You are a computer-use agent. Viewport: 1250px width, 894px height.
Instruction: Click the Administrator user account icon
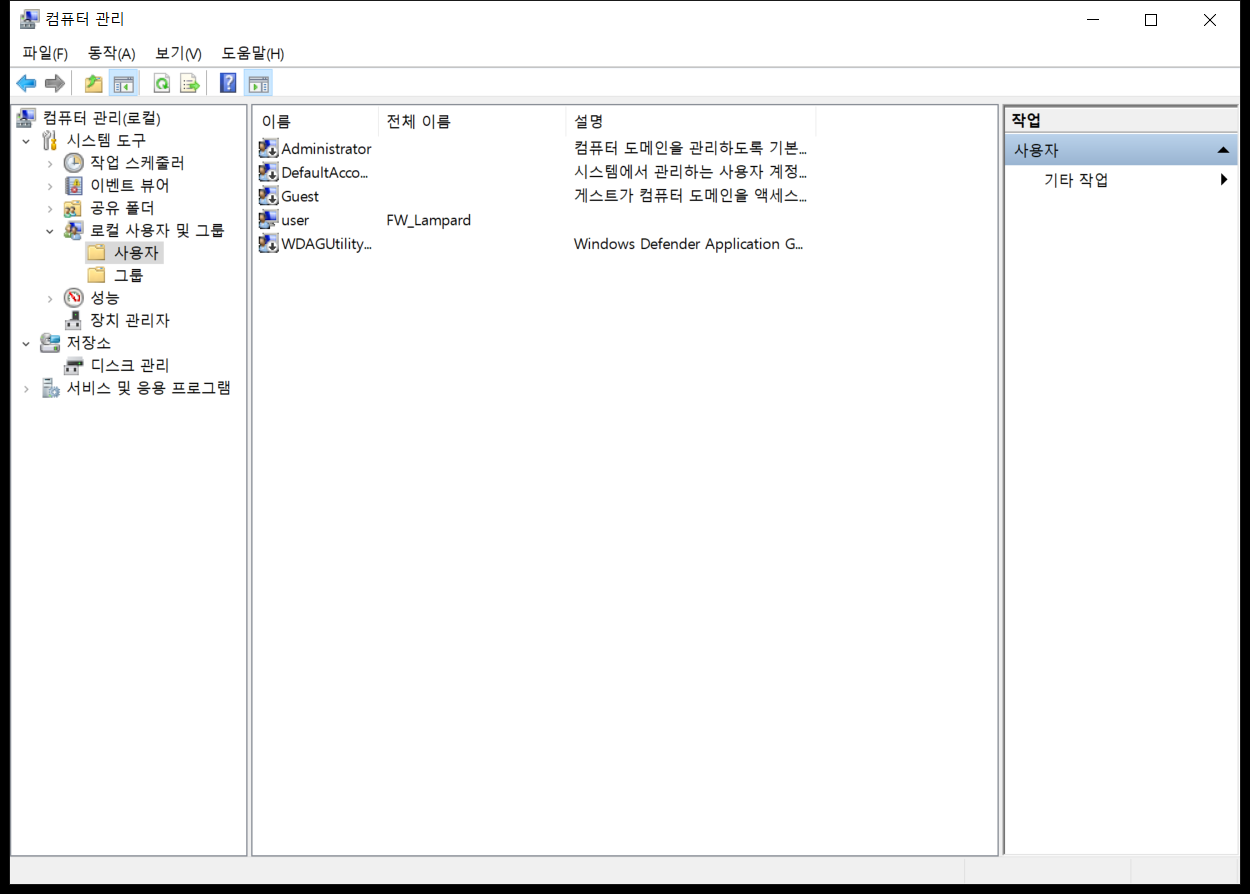click(268, 149)
